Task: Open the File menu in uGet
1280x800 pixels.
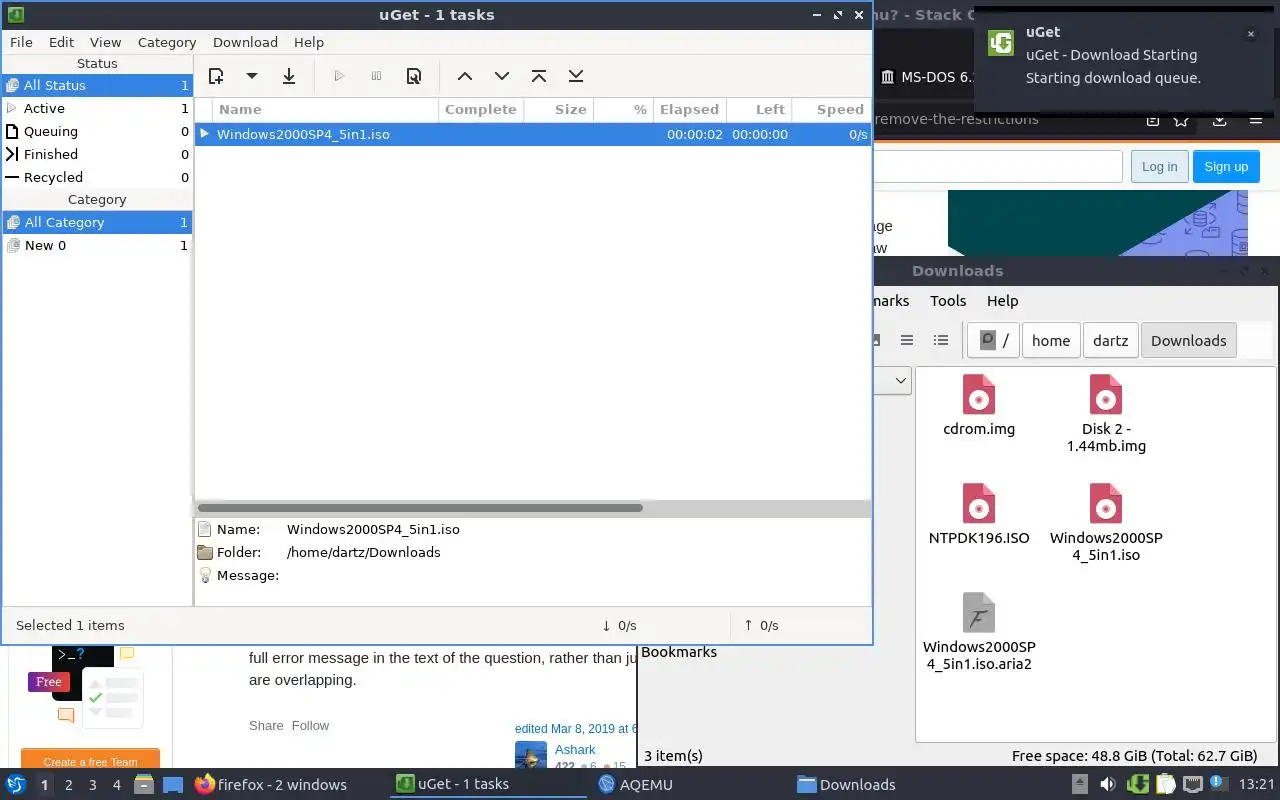Action: (21, 42)
